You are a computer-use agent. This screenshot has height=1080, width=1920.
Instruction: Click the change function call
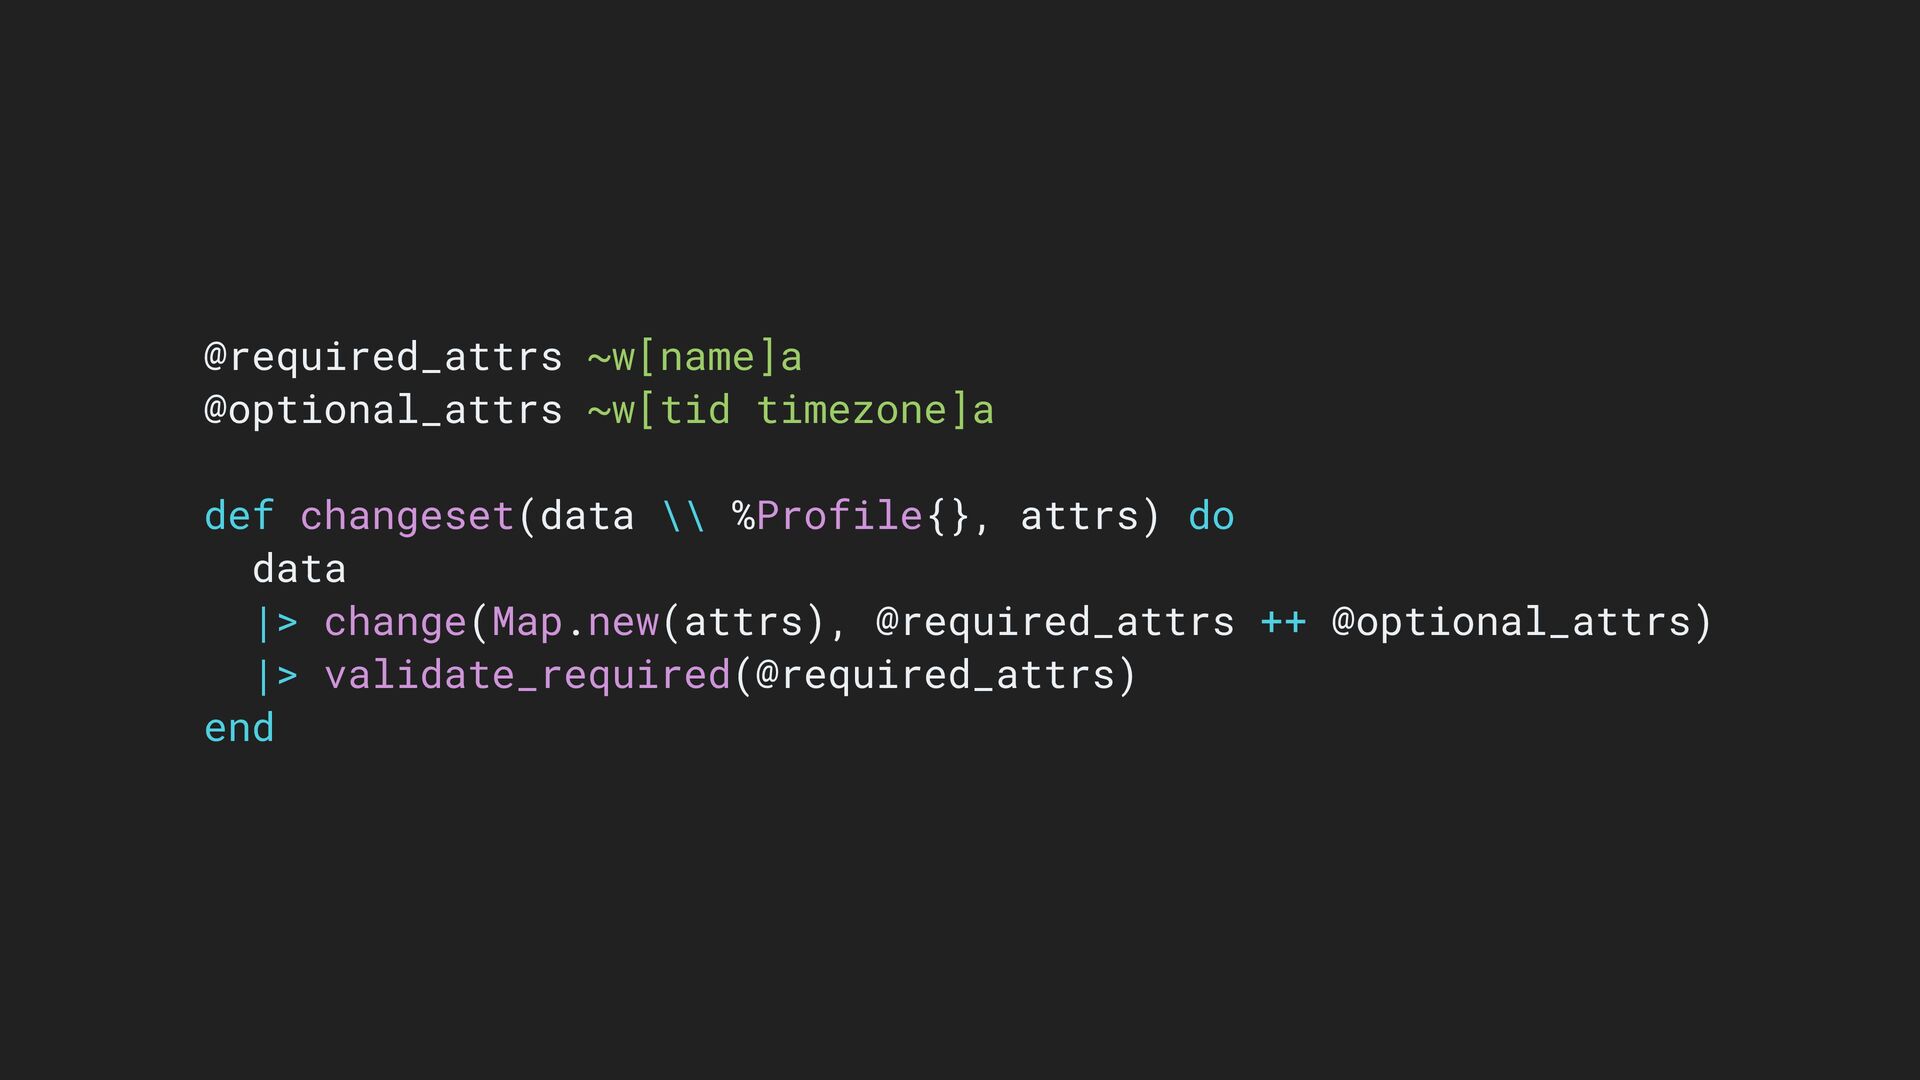(x=395, y=622)
